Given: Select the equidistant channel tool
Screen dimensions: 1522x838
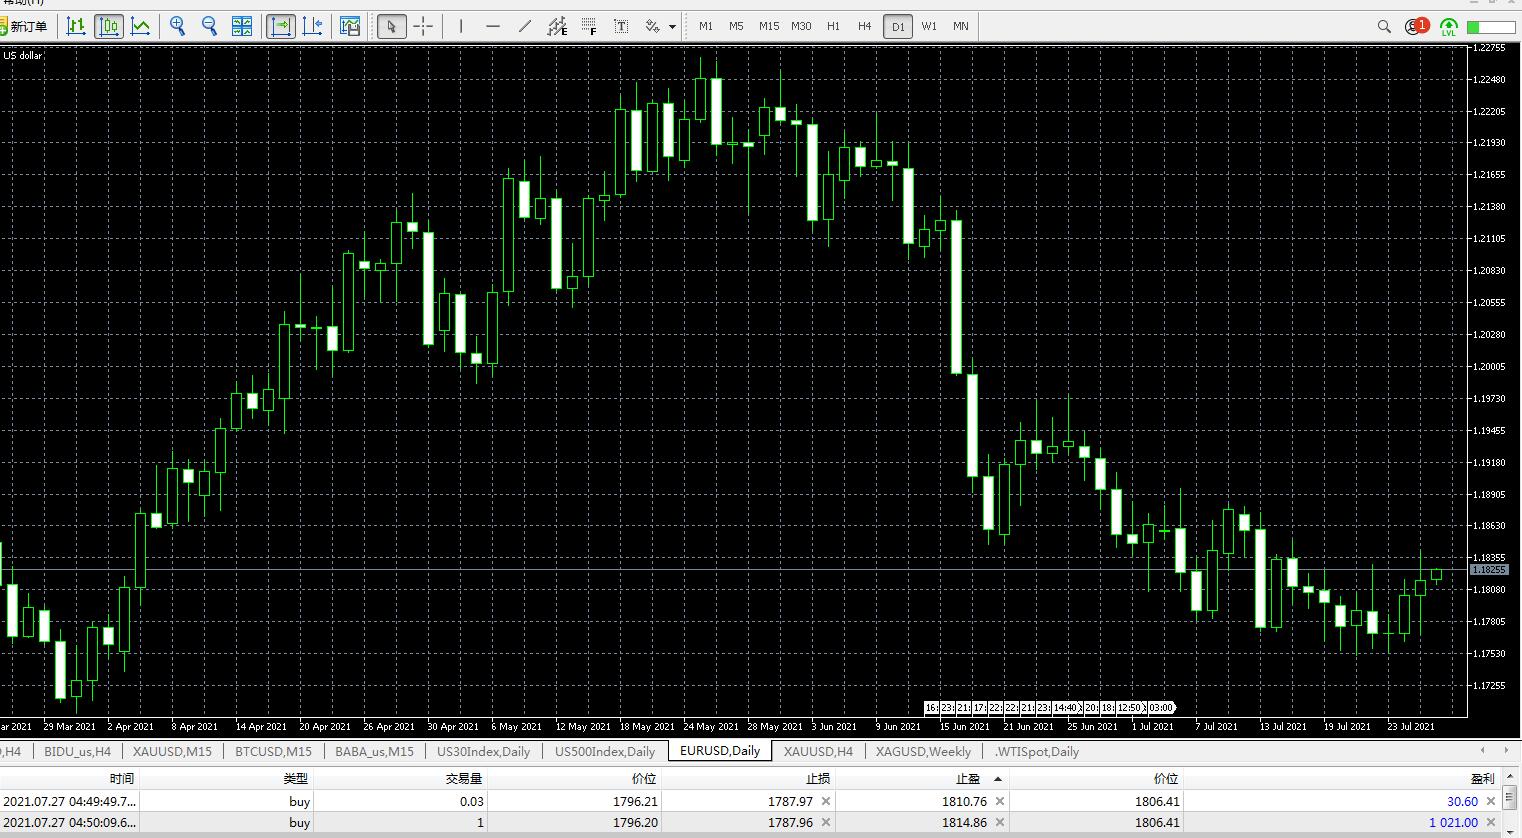Looking at the screenshot, I should point(557,27).
